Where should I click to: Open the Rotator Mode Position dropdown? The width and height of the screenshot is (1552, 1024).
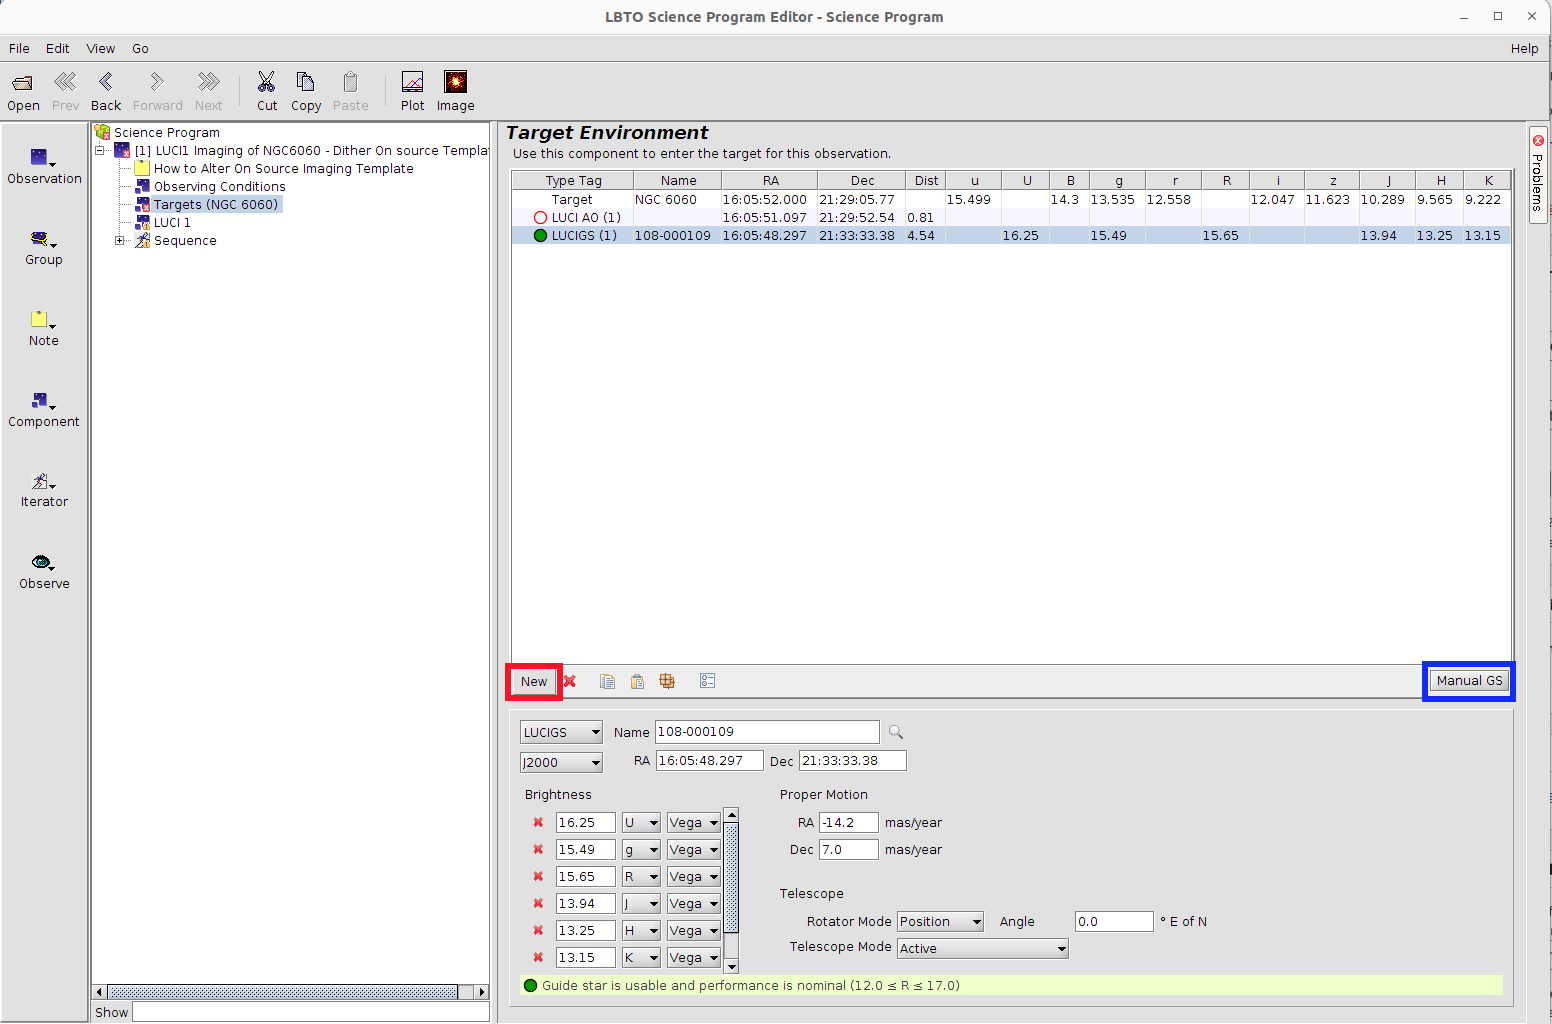tap(940, 922)
